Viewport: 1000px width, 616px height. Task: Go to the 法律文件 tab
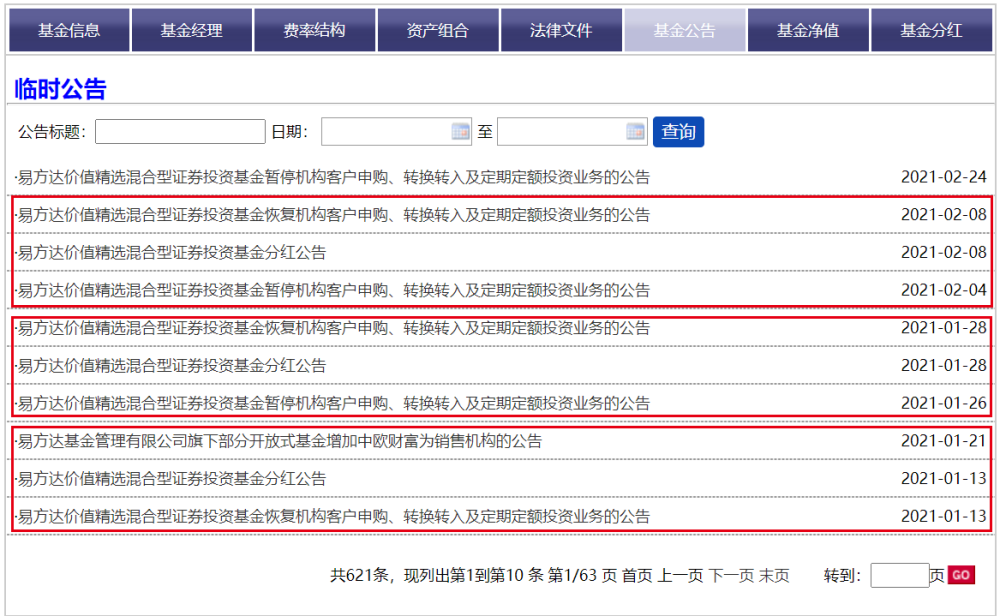click(x=561, y=30)
